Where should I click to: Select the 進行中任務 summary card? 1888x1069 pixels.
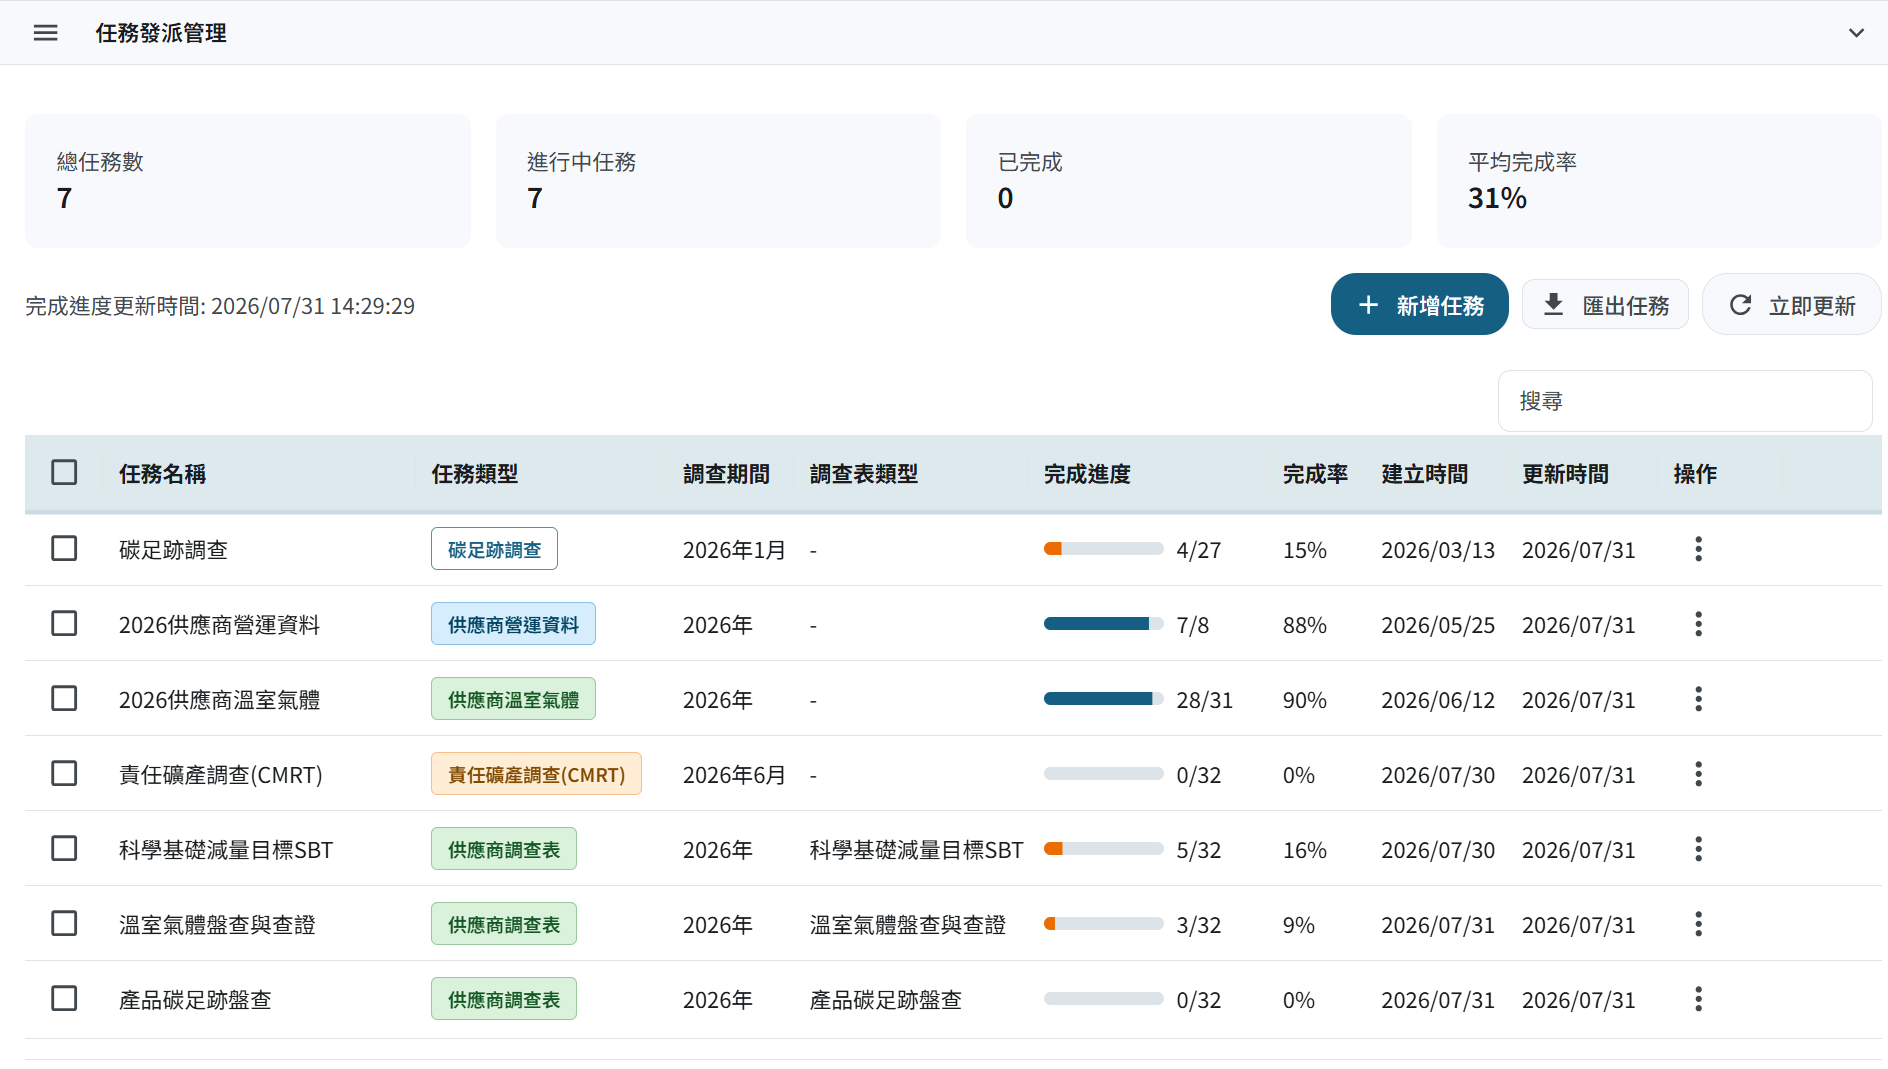pos(718,181)
